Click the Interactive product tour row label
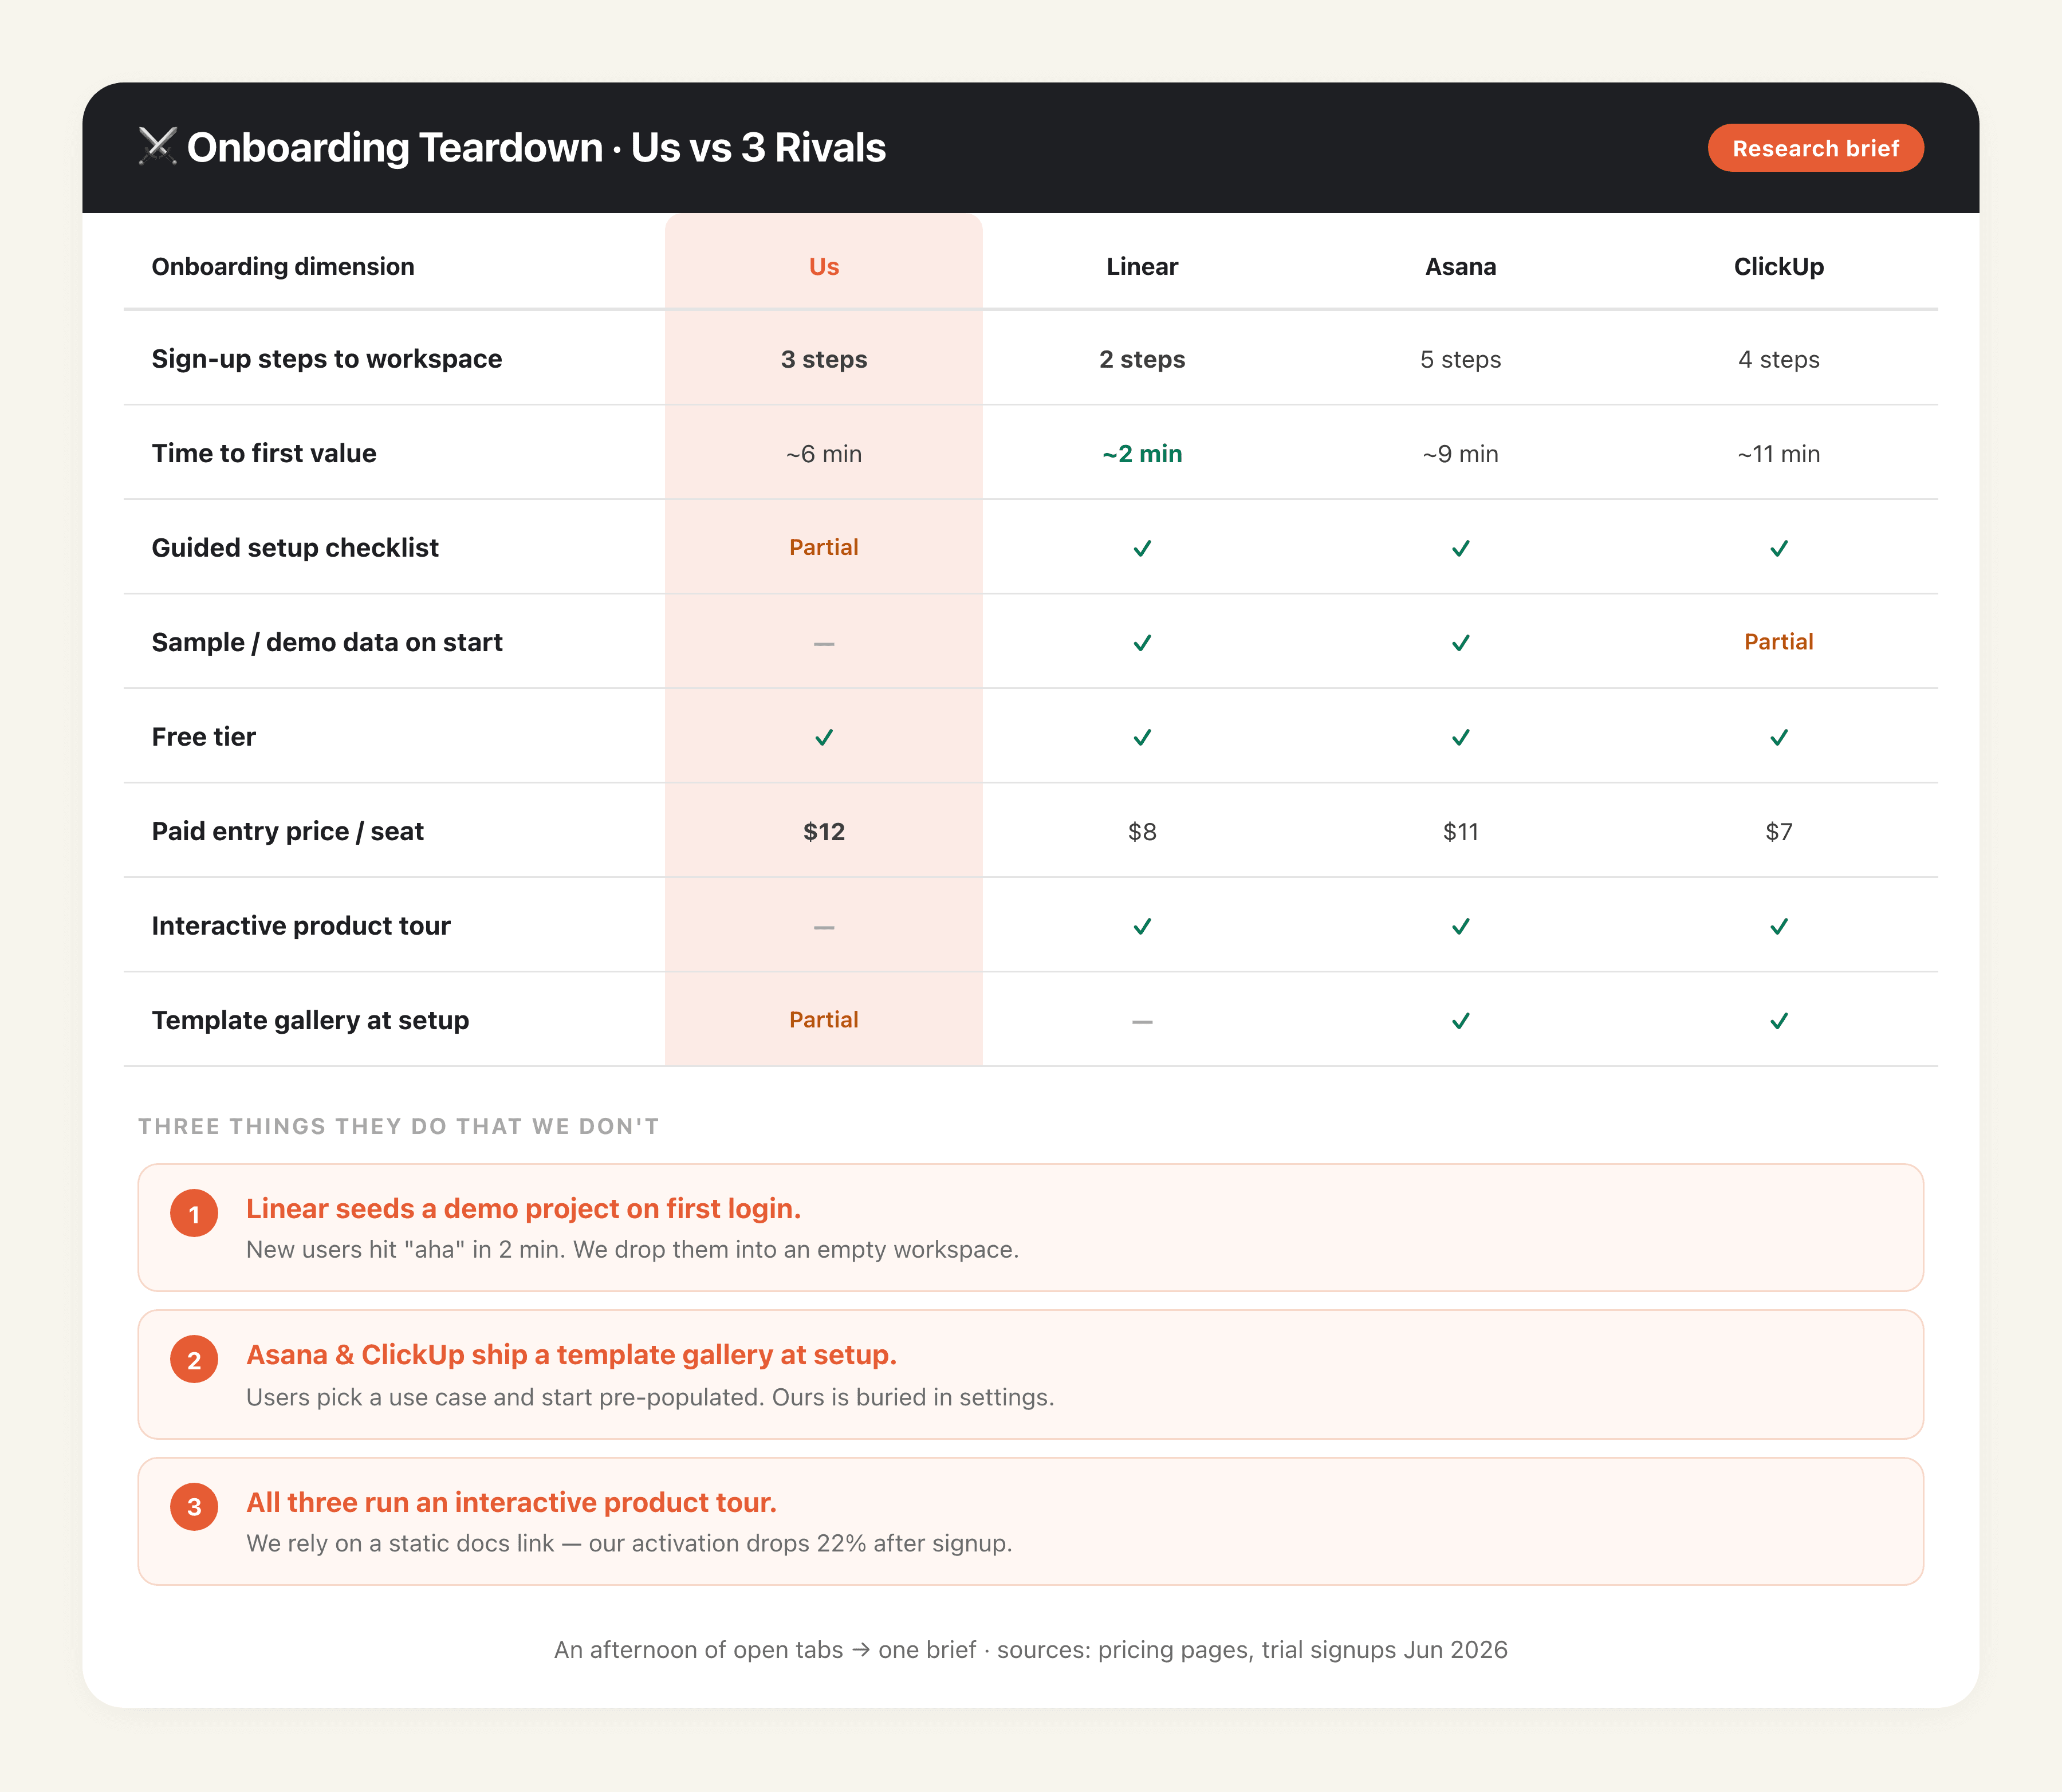2062x1792 pixels. point(301,926)
